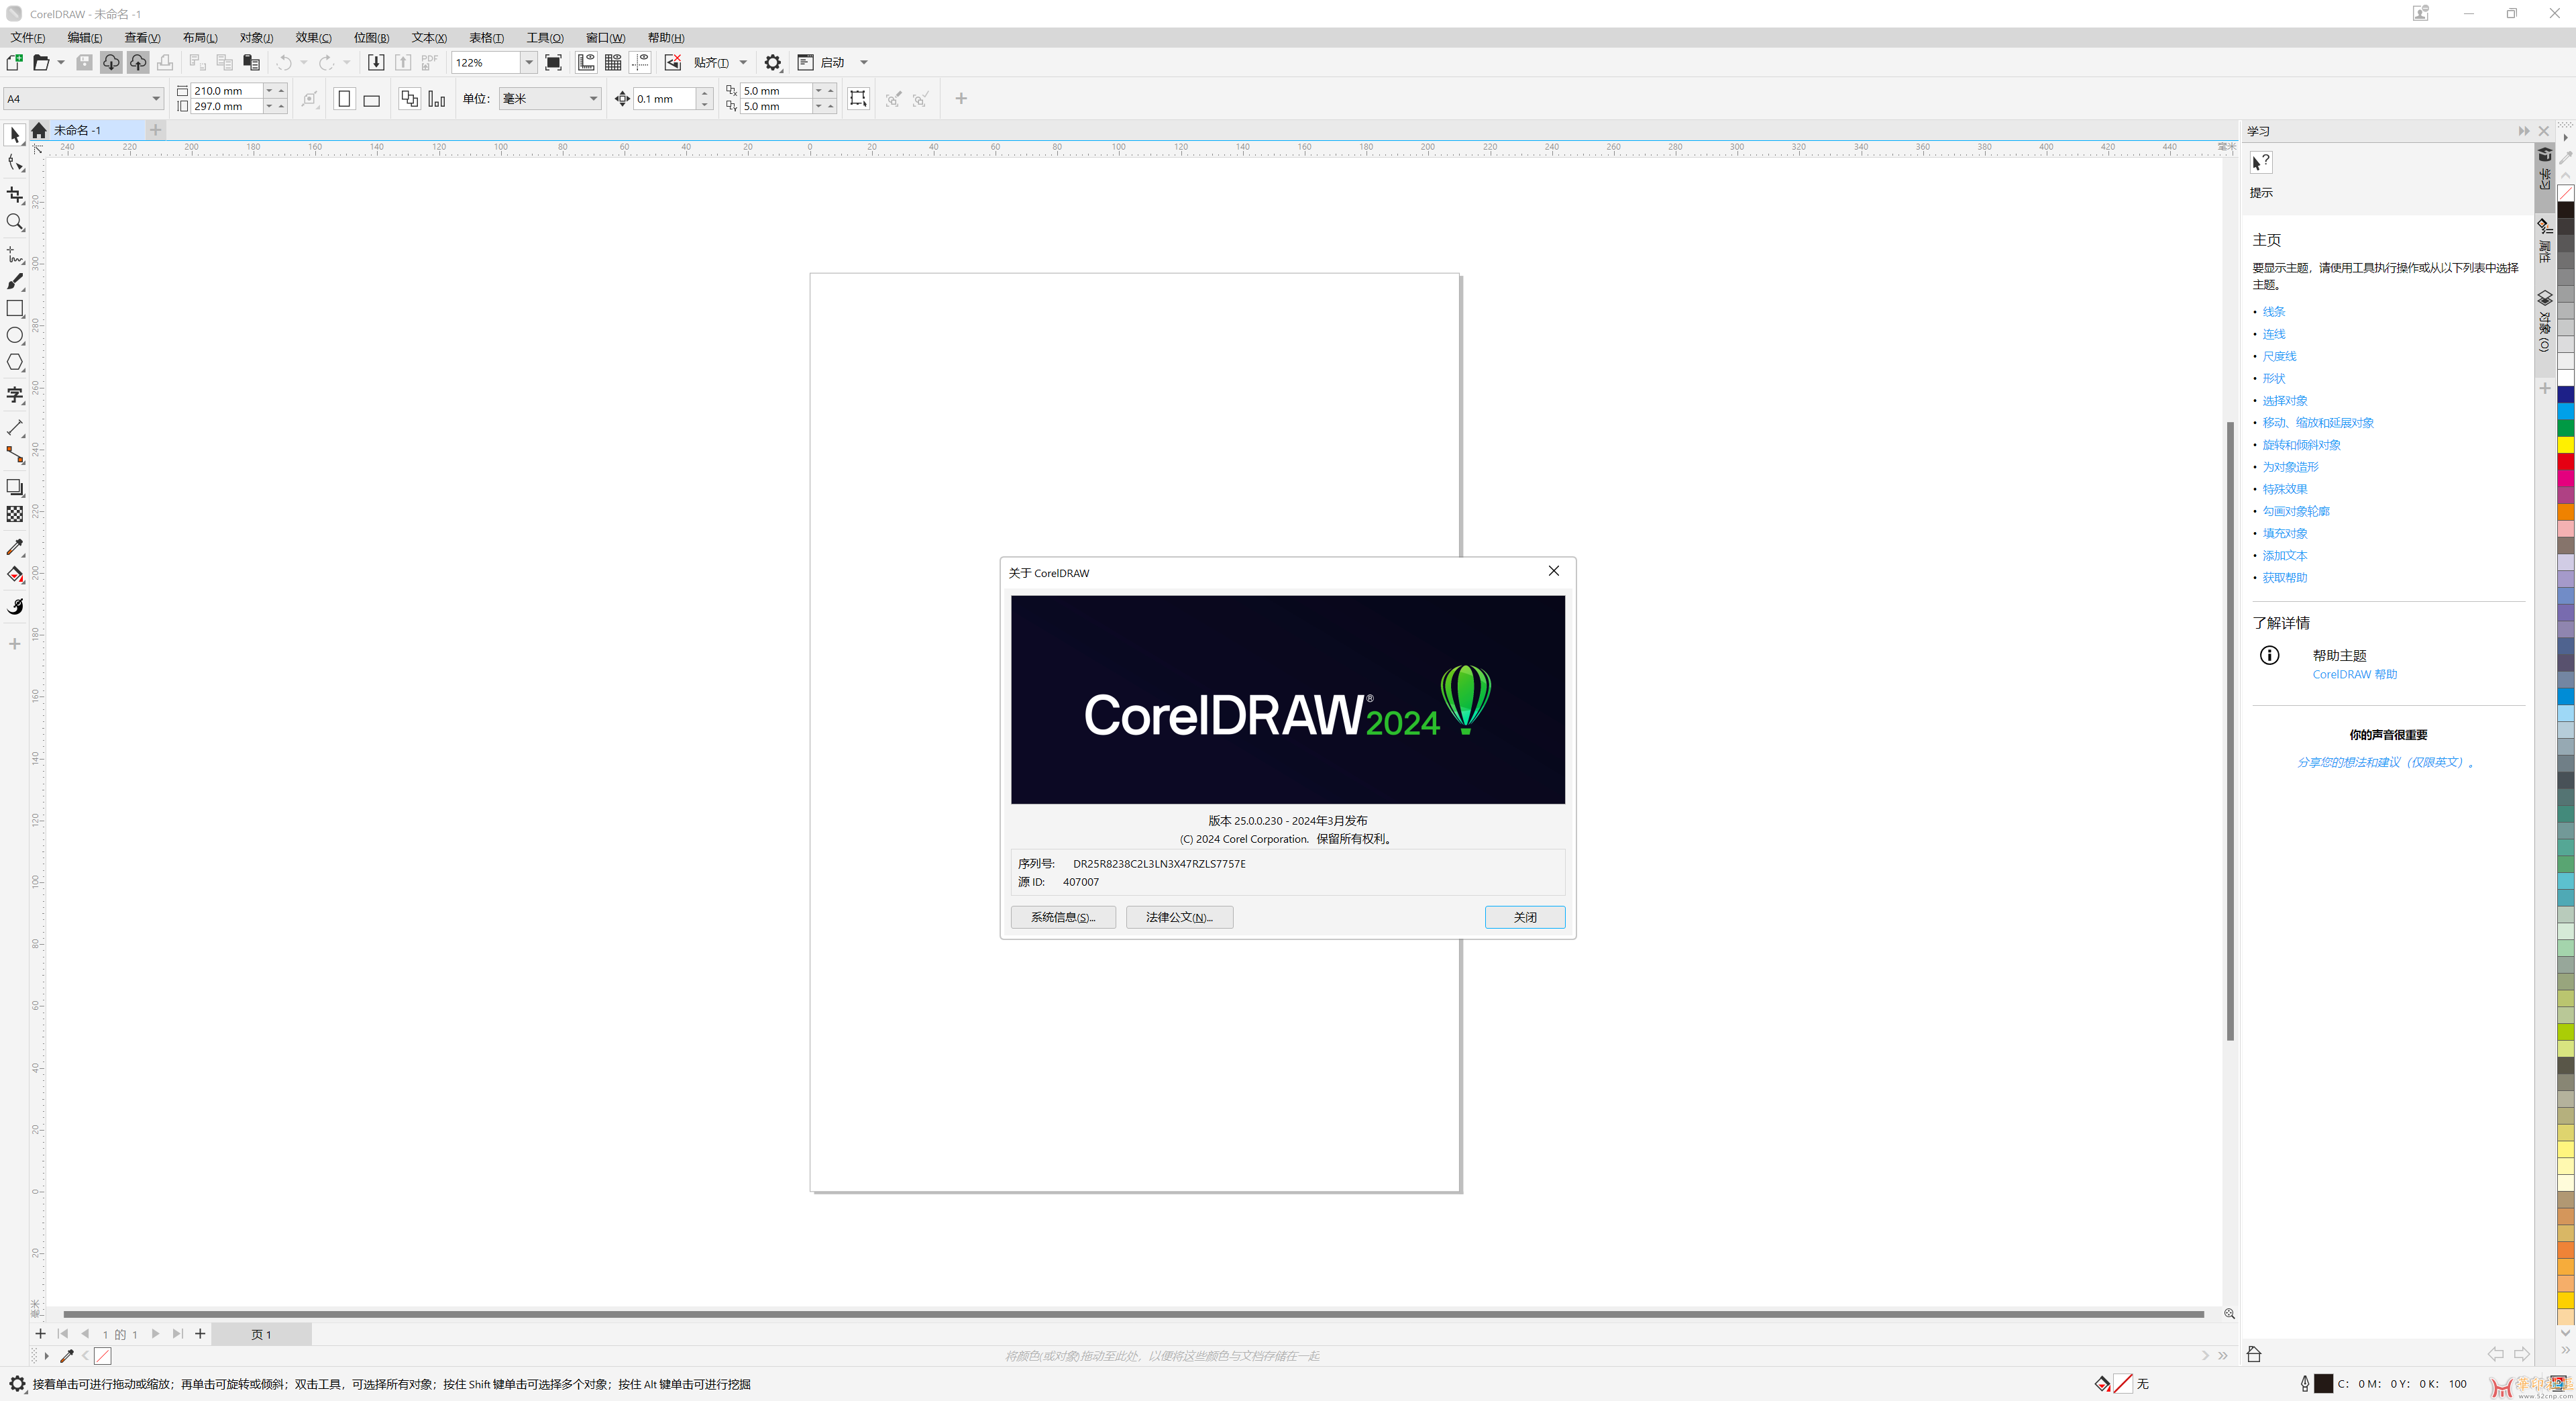Expand the A4 page size dropdown

click(156, 99)
